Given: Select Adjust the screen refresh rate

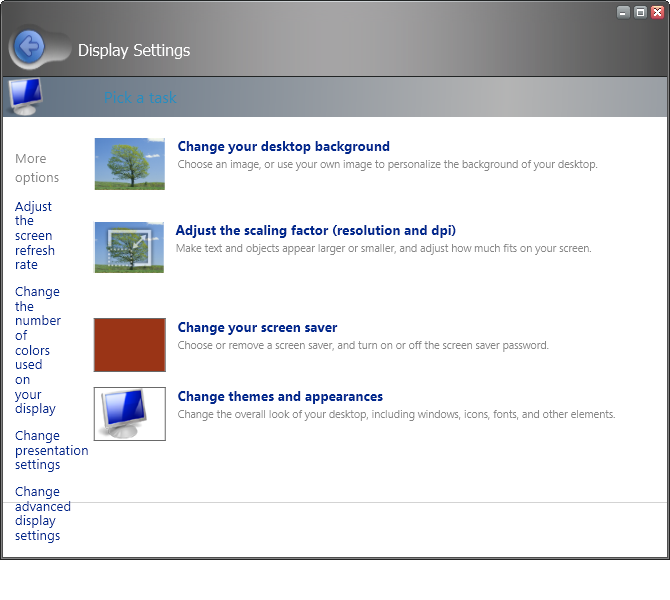Looking at the screenshot, I should pos(35,236).
